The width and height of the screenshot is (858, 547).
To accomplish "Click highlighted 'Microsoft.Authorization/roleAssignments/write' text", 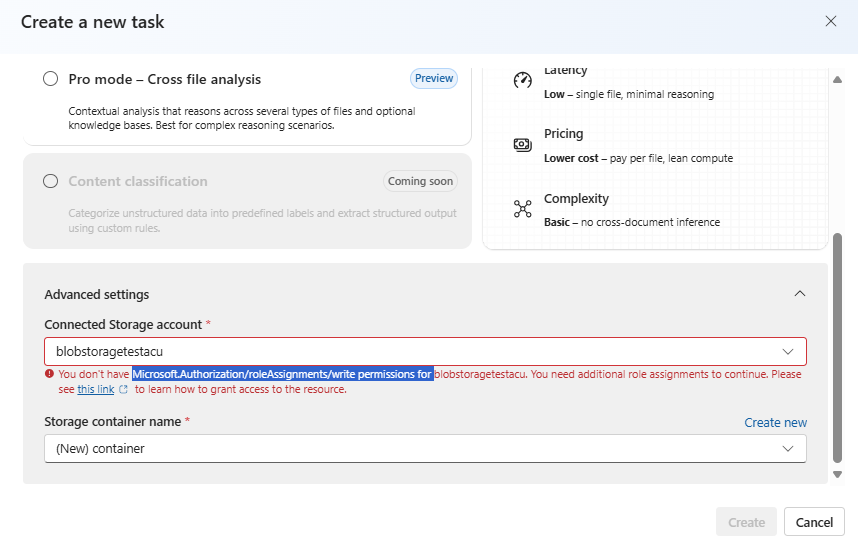I will point(282,374).
